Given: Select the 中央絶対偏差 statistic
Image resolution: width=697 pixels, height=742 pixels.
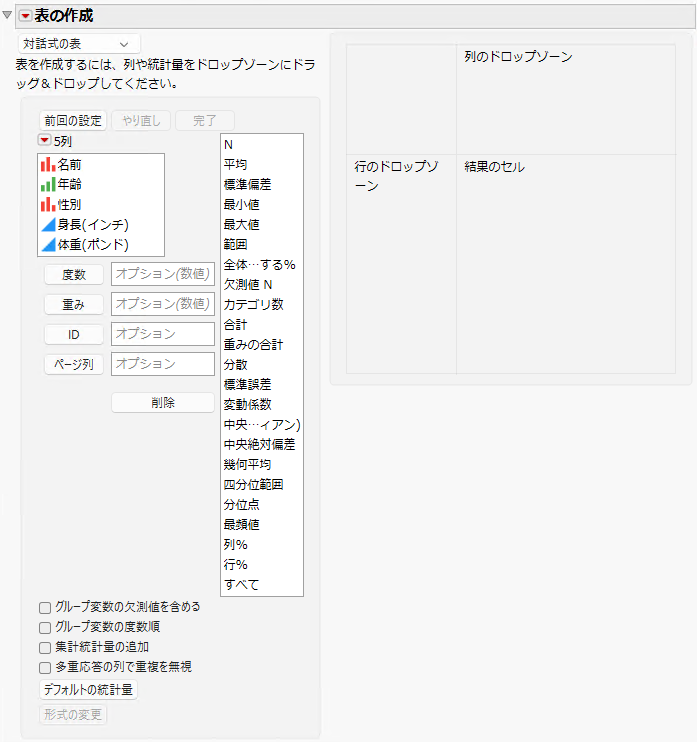Looking at the screenshot, I should [262, 445].
